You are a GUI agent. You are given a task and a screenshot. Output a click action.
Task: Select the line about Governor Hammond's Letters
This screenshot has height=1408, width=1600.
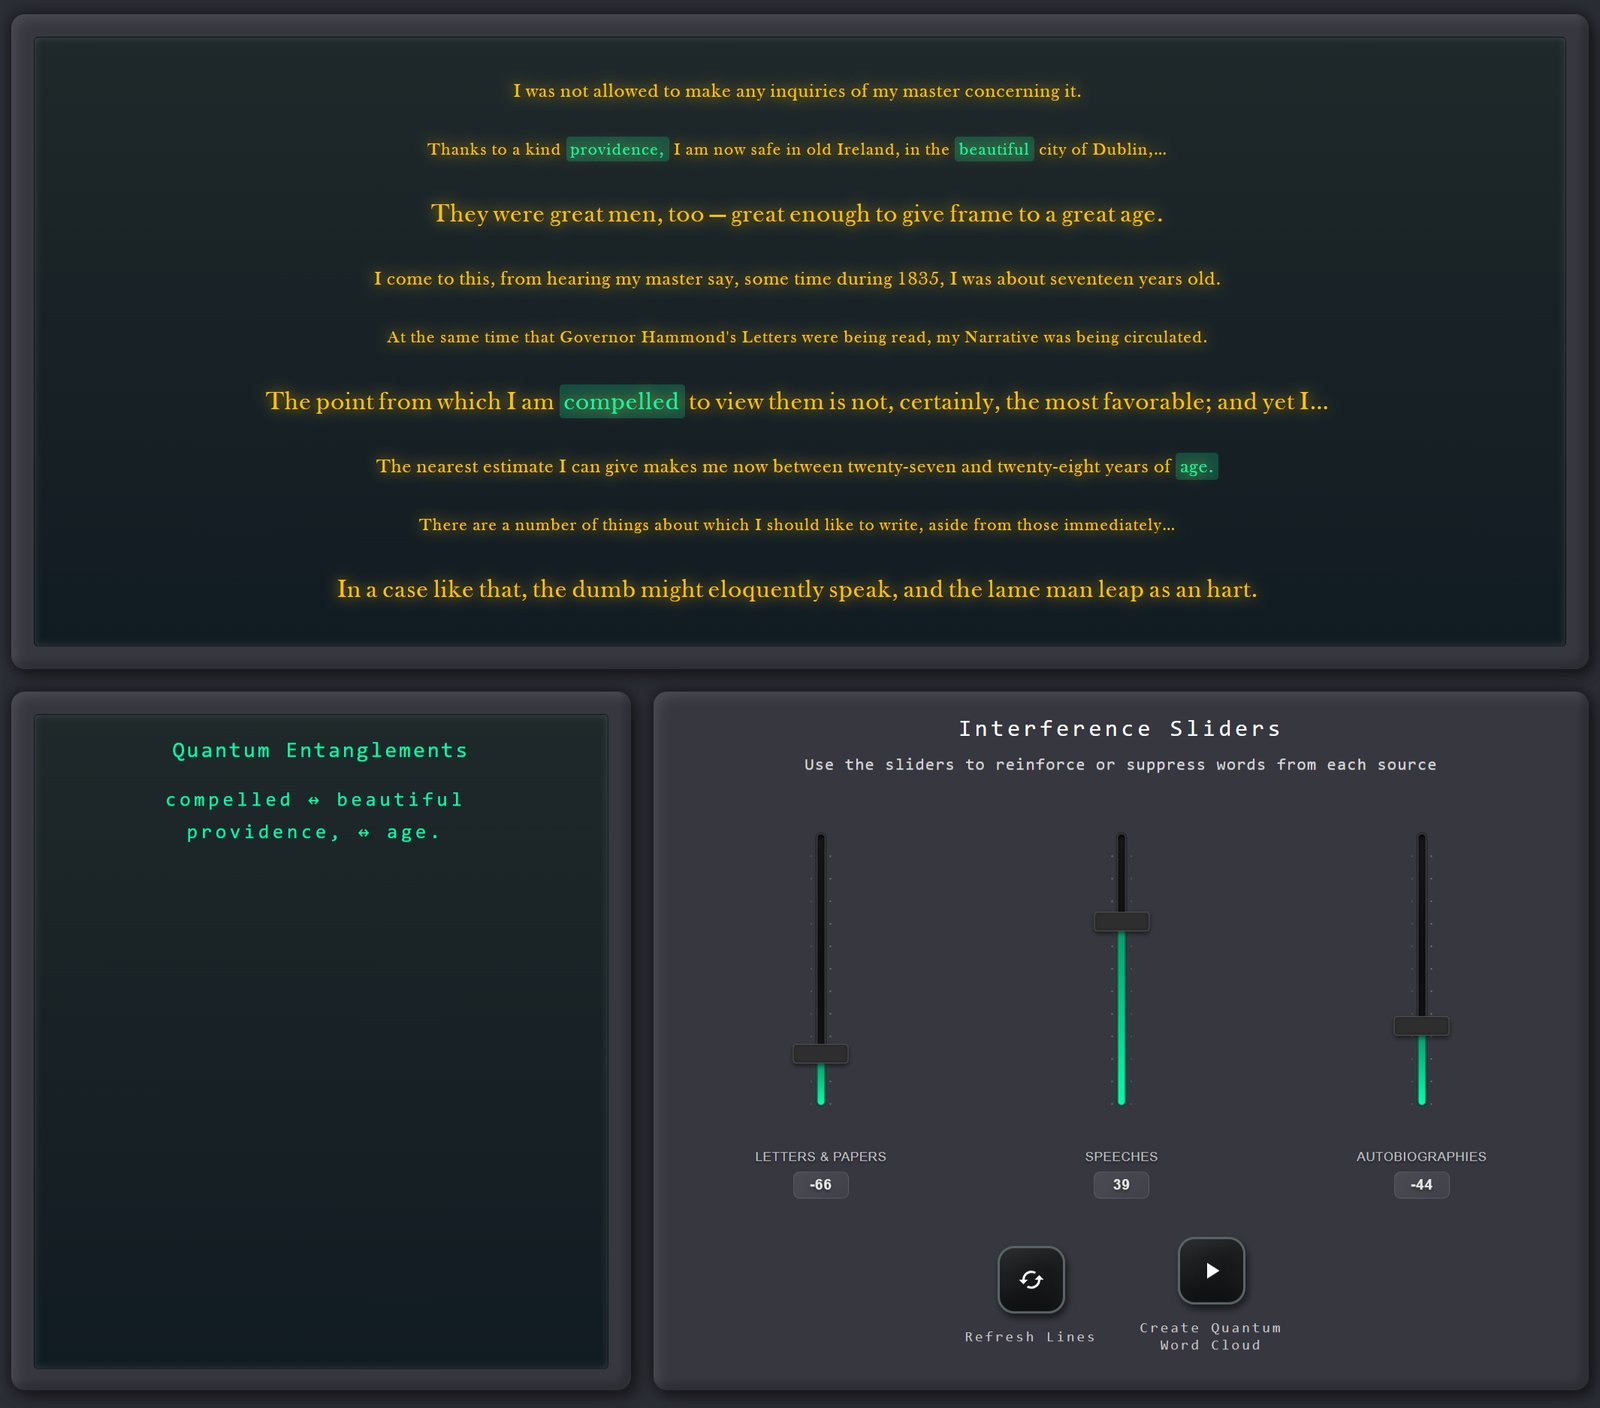click(797, 337)
